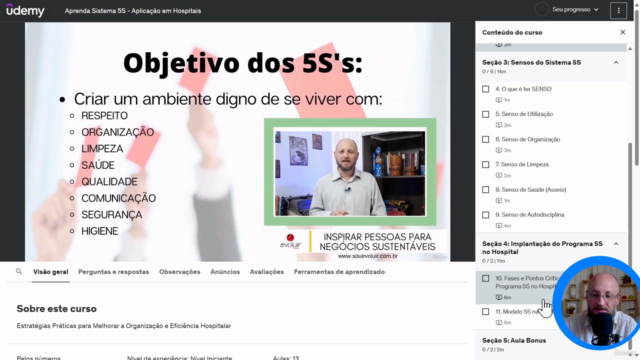Open lecture 8. Senso de Saúde (Asseio)
The height and width of the screenshot is (360, 640).
tap(531, 190)
